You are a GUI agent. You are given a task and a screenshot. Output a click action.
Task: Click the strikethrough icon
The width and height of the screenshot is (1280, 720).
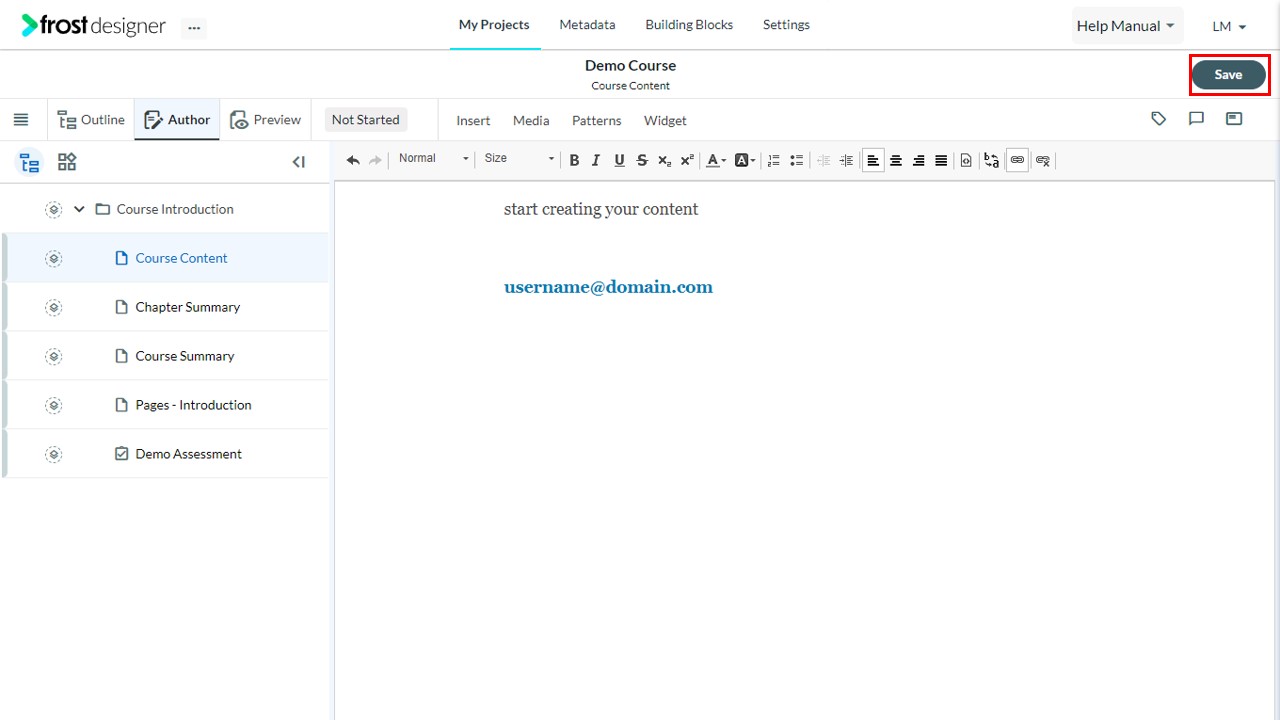(x=642, y=160)
